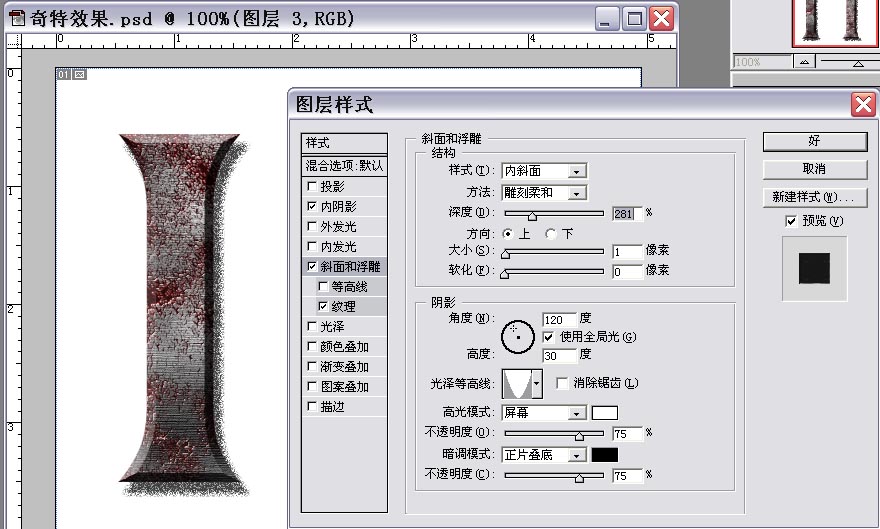Click the 软化 soften slider handle
The width and height of the screenshot is (880, 529).
pos(505,274)
